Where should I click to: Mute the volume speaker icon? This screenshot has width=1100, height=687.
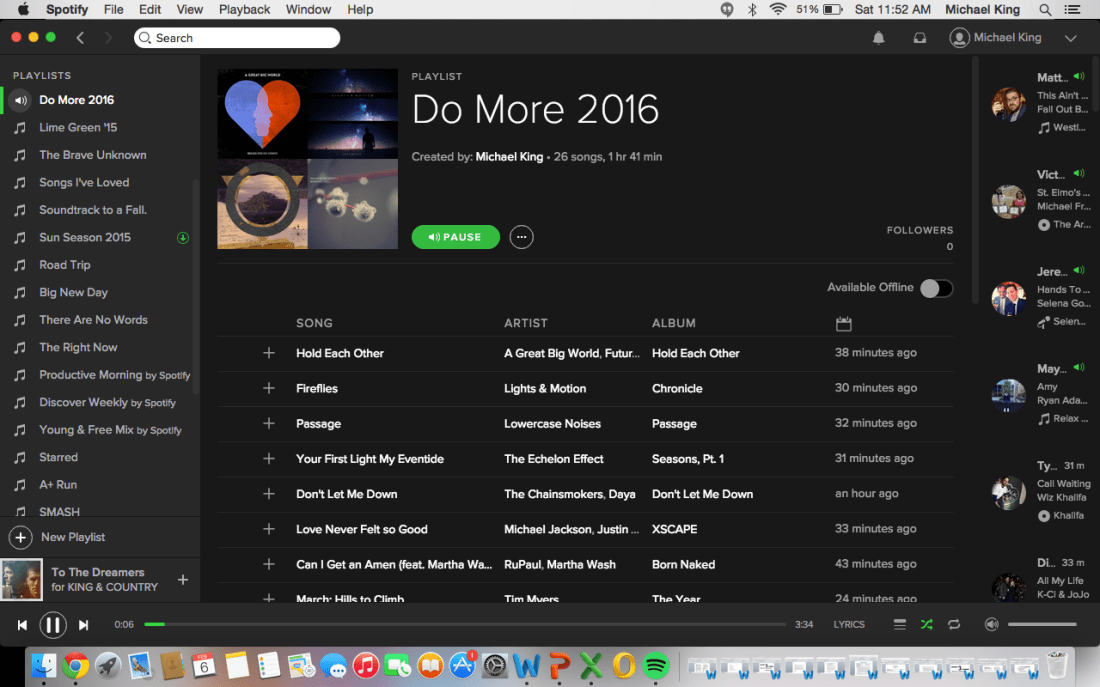991,624
